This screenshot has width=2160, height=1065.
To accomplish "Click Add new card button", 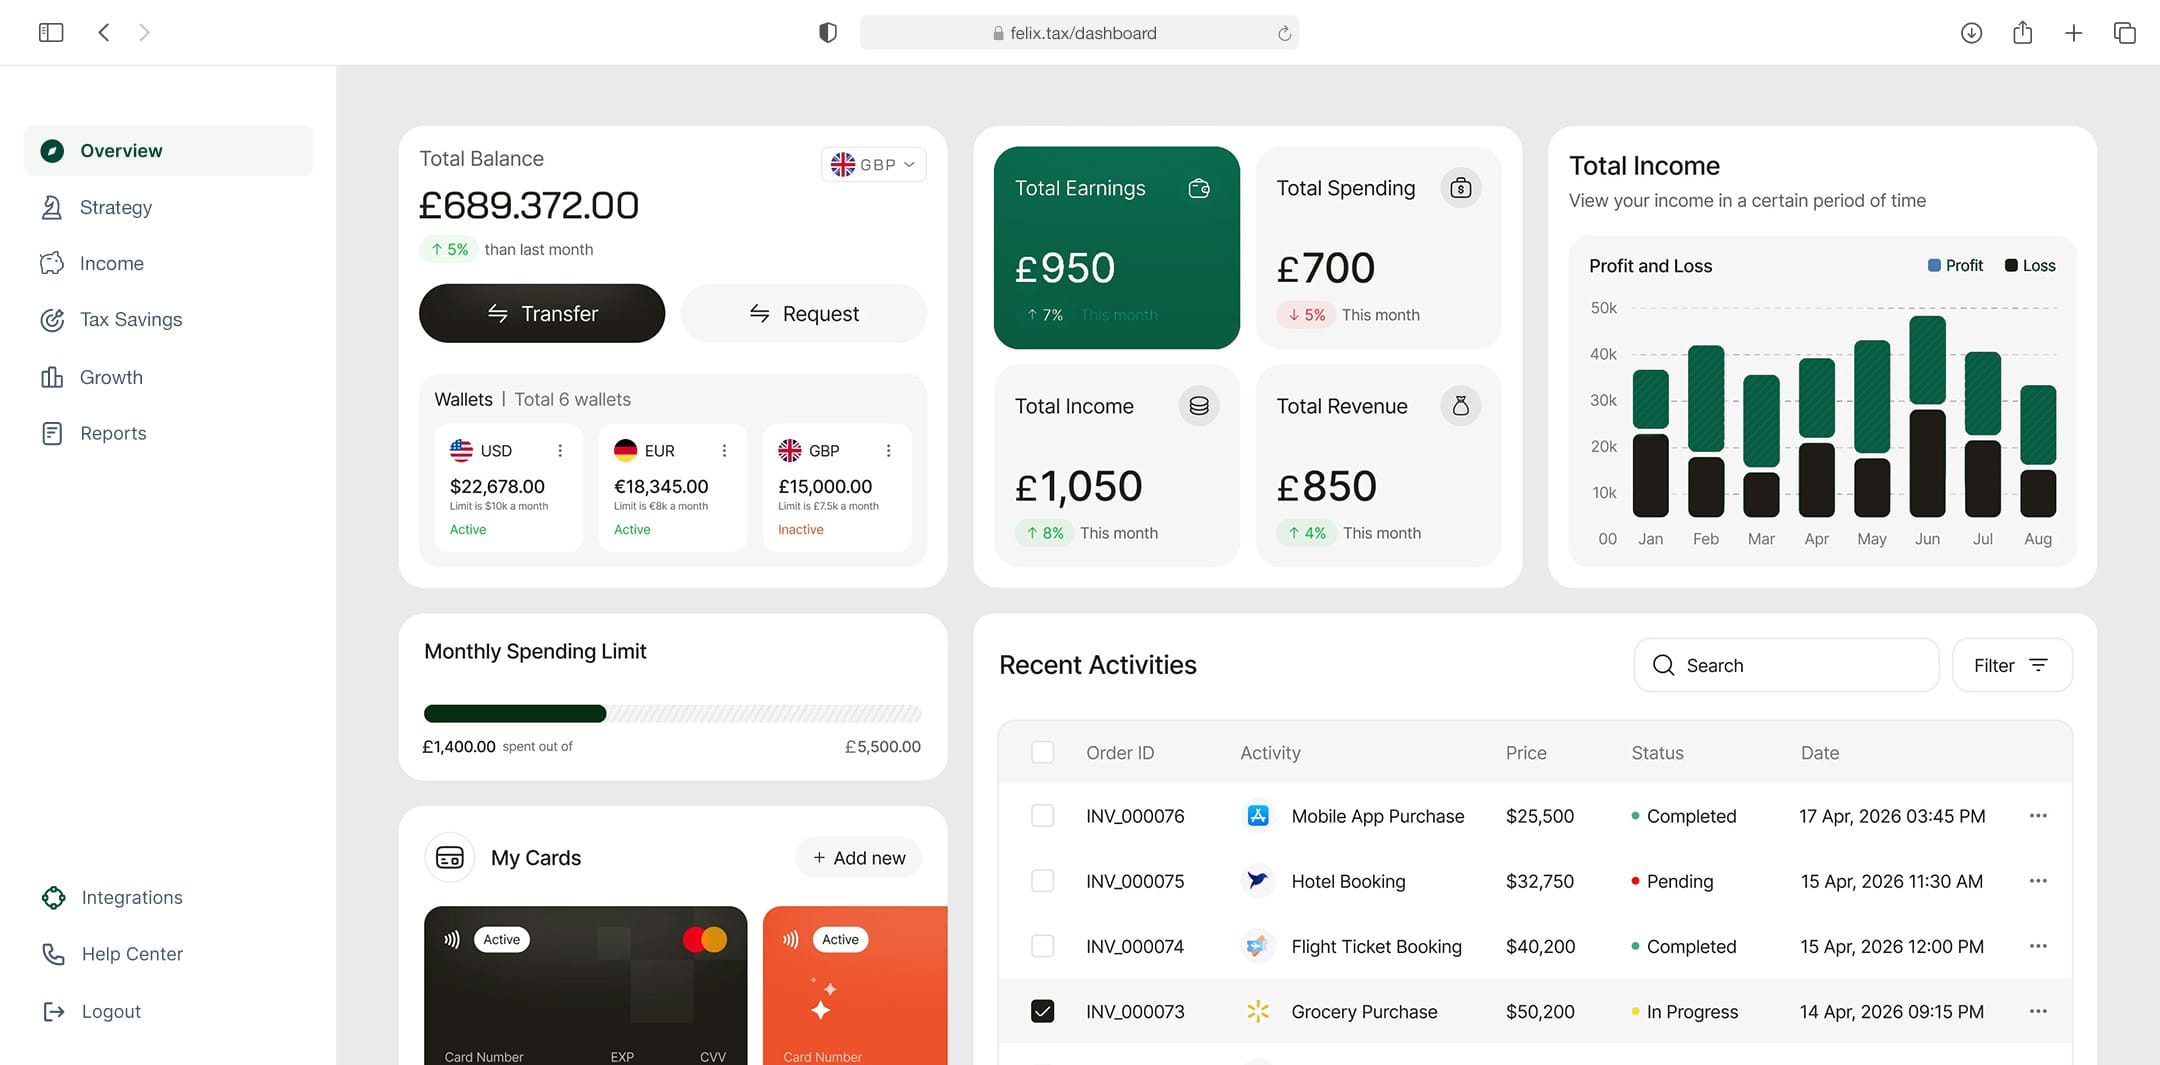I will click(x=859, y=858).
